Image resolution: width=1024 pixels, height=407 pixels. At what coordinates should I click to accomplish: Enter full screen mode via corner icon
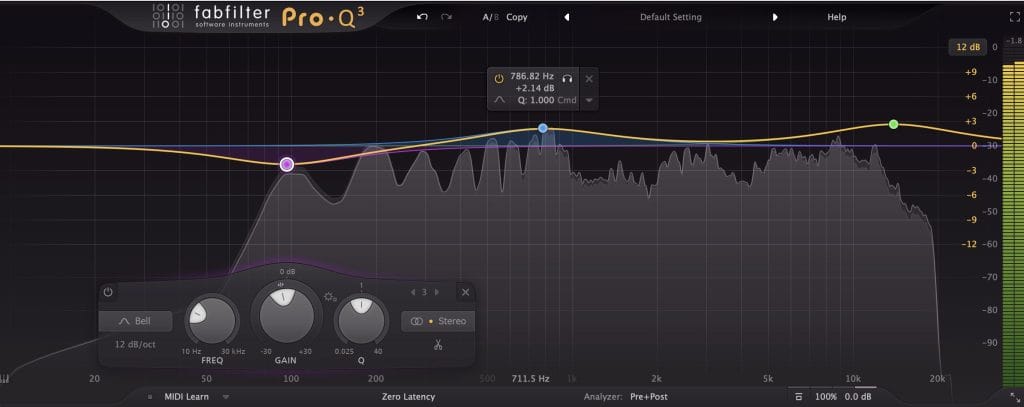coord(1015,17)
